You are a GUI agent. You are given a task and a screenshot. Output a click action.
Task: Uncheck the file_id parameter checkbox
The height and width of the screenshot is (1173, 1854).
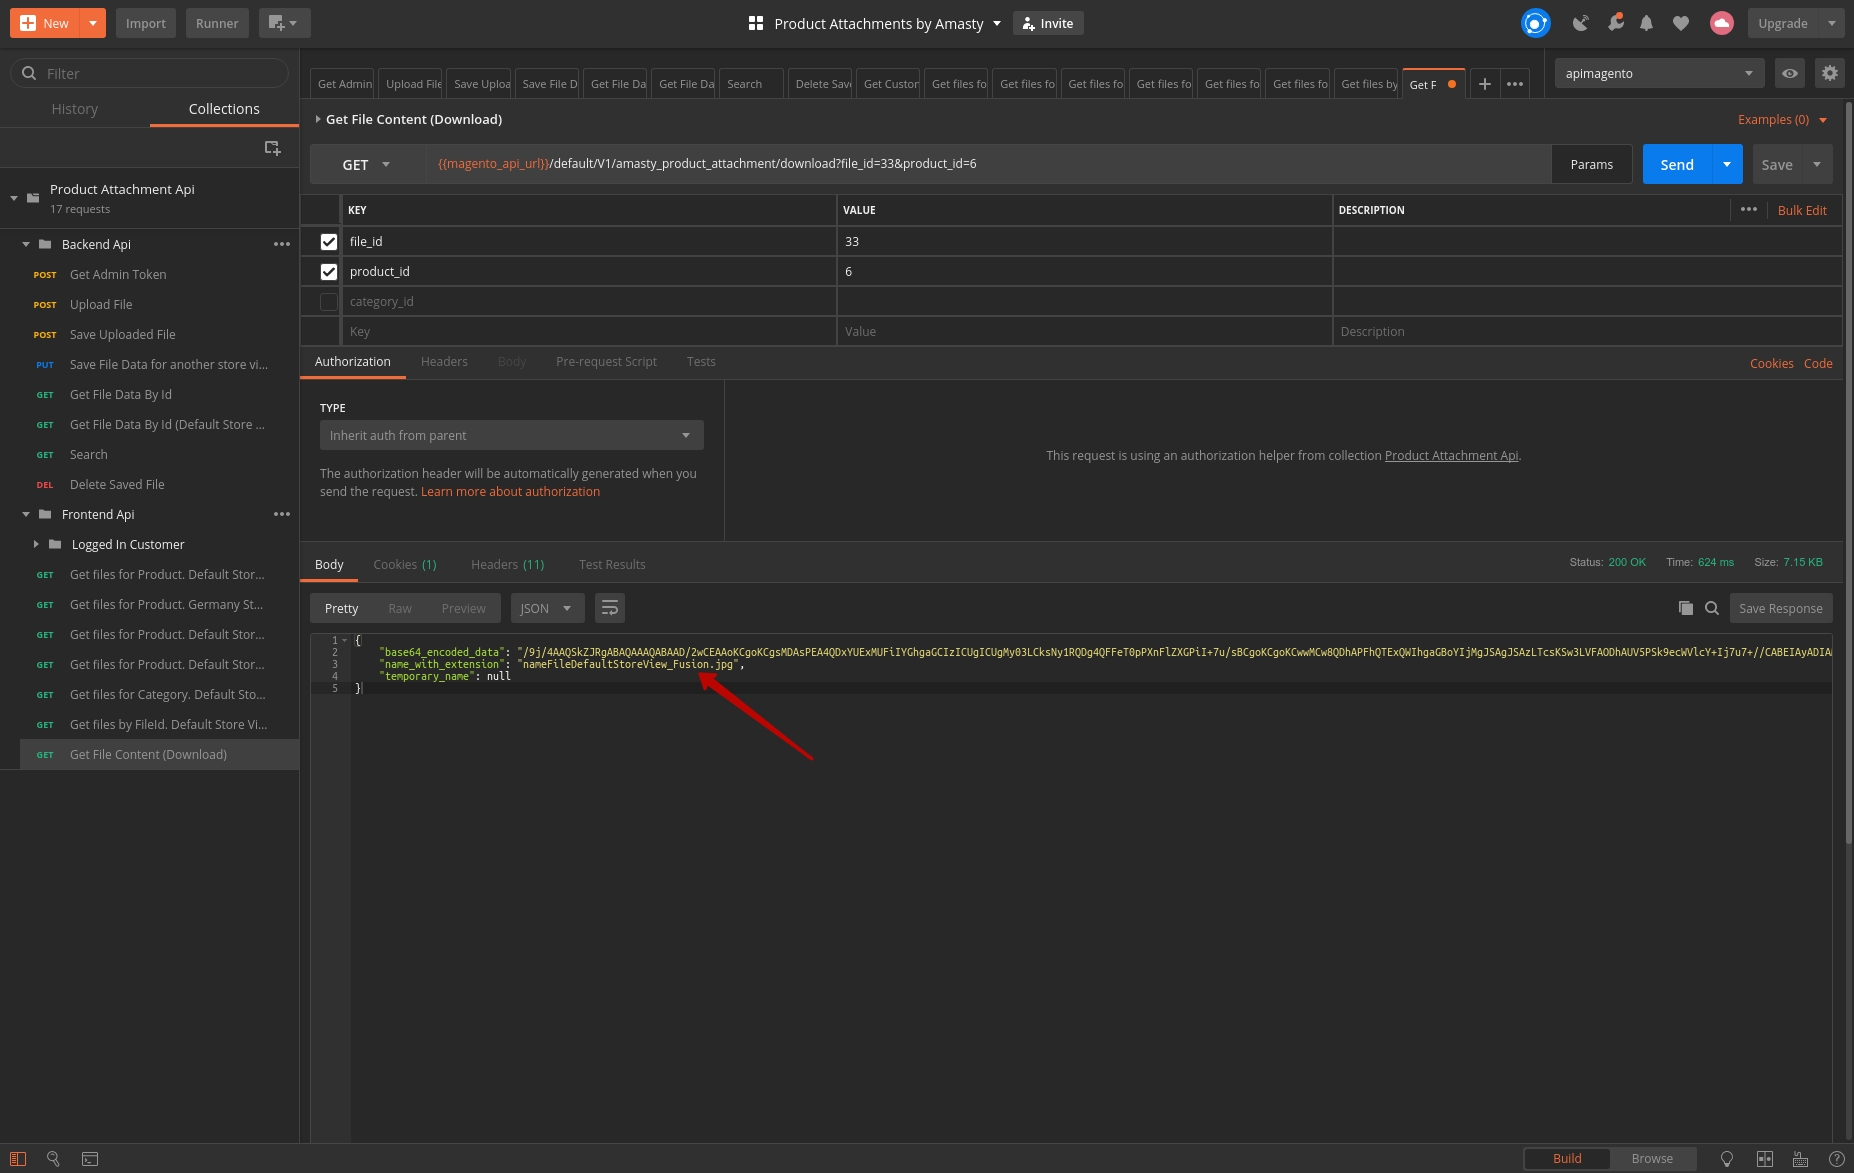pos(328,242)
